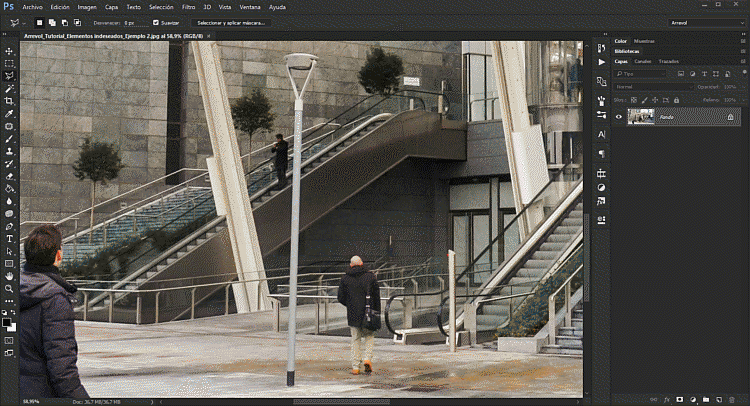The image size is (750, 406).
Task: Hide the Fondo layer using eye icon
Action: click(618, 117)
